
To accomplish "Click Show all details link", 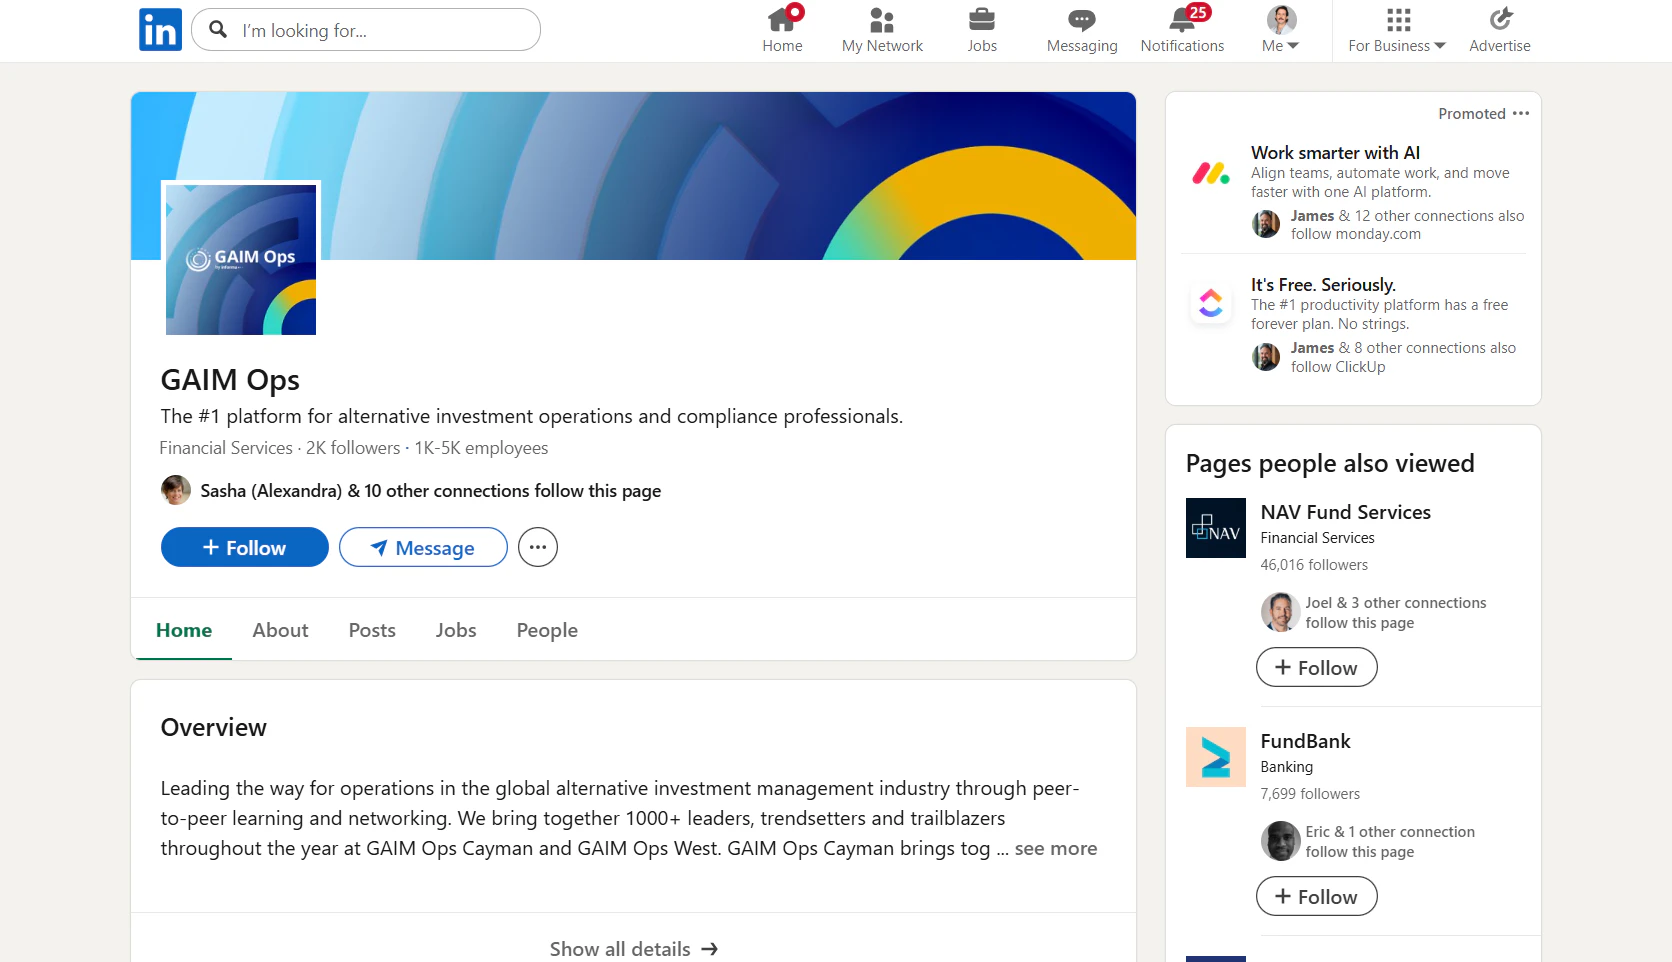I will 633,948.
